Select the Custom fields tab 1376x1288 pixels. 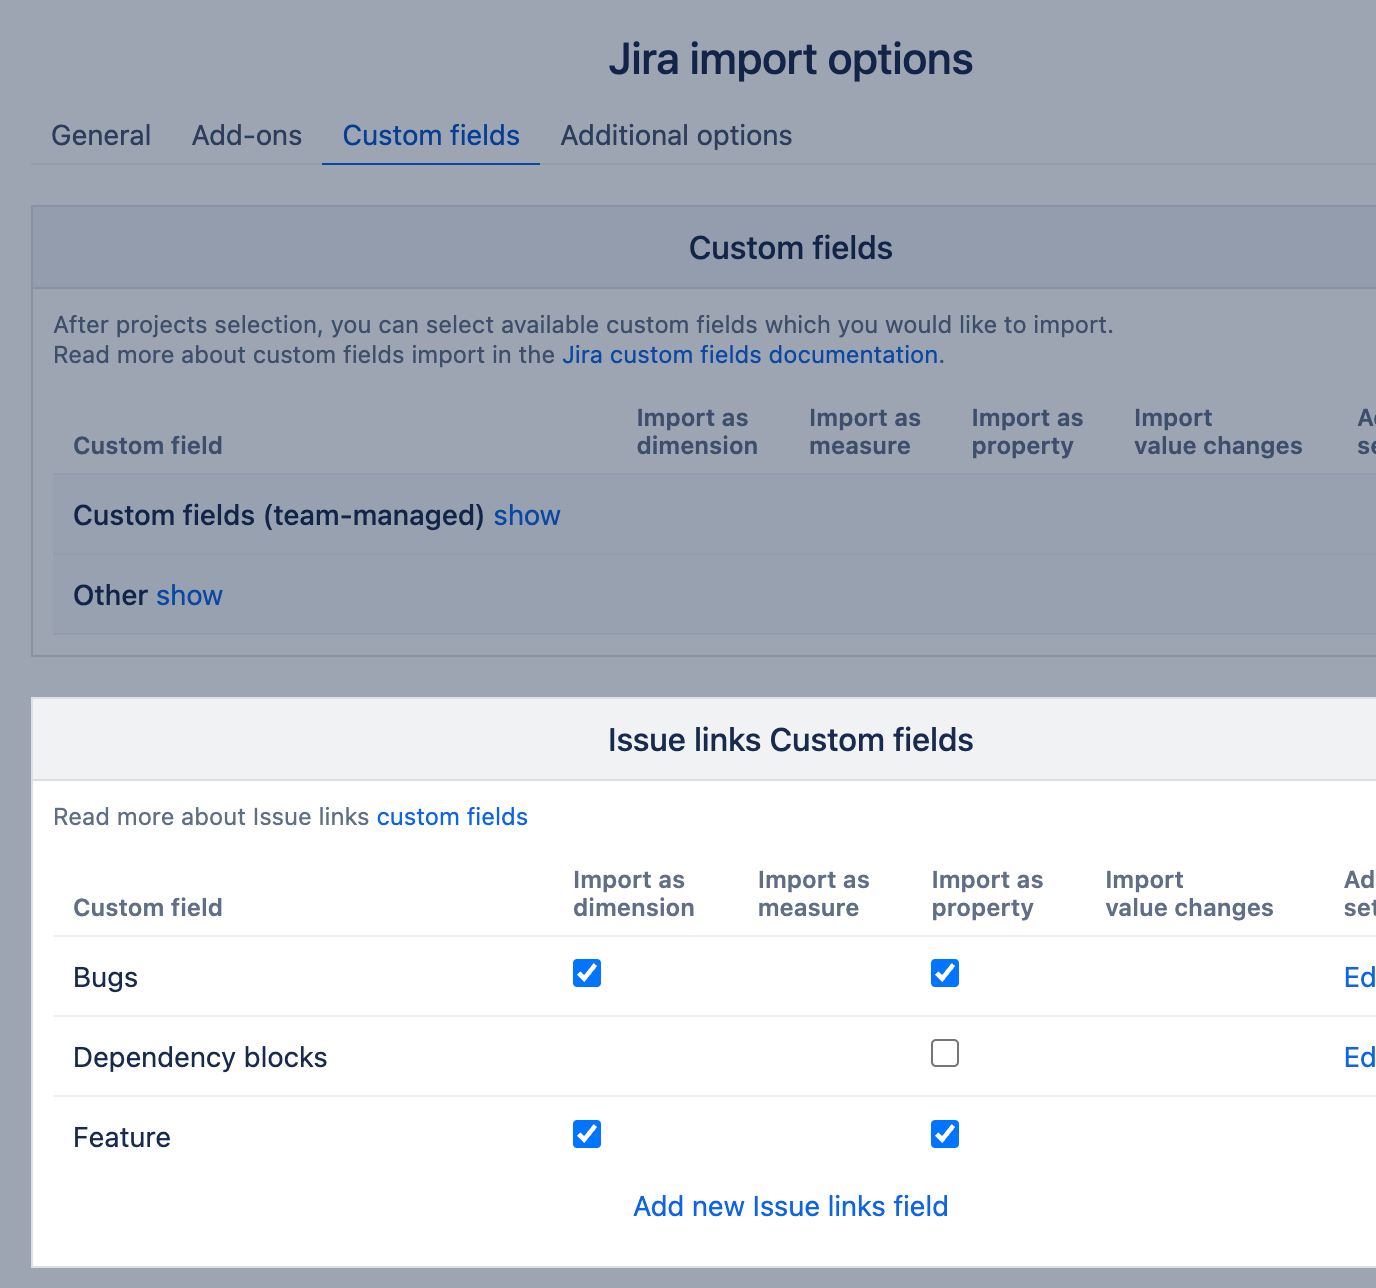[x=431, y=136]
